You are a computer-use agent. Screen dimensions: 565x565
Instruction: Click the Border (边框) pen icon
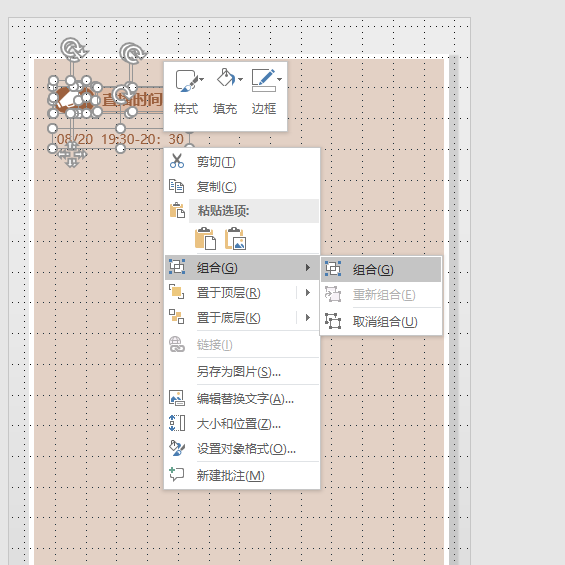(x=263, y=80)
